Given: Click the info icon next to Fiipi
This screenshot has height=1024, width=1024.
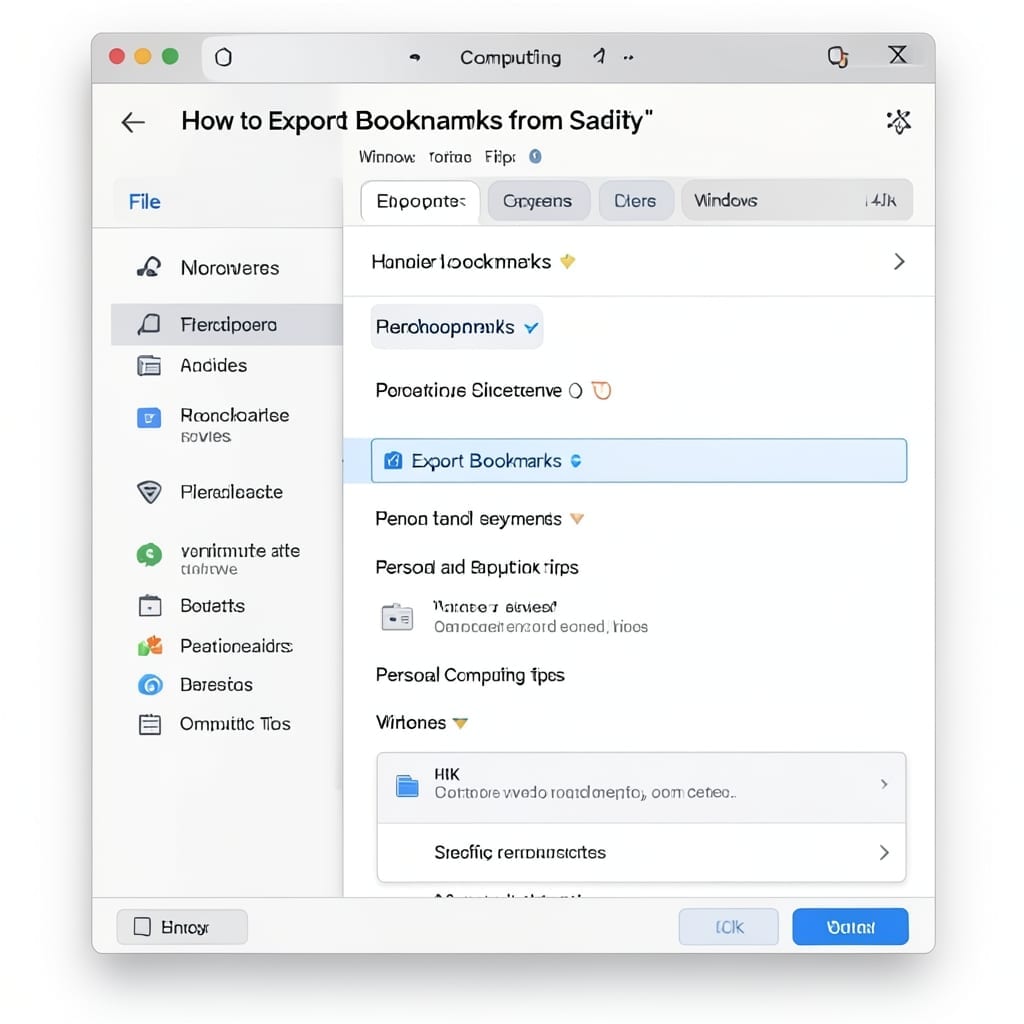Looking at the screenshot, I should coord(535,156).
